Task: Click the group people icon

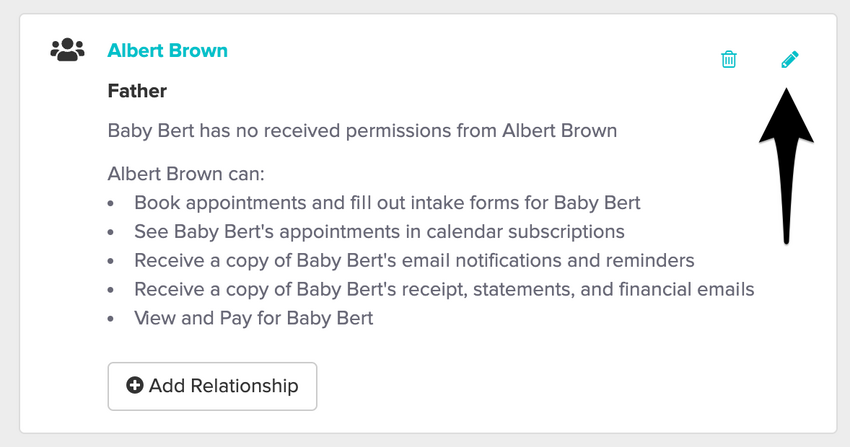Action: tap(68, 49)
